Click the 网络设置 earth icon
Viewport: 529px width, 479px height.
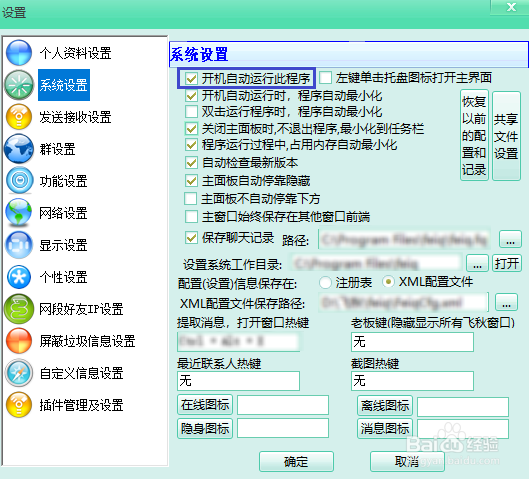click(19, 212)
